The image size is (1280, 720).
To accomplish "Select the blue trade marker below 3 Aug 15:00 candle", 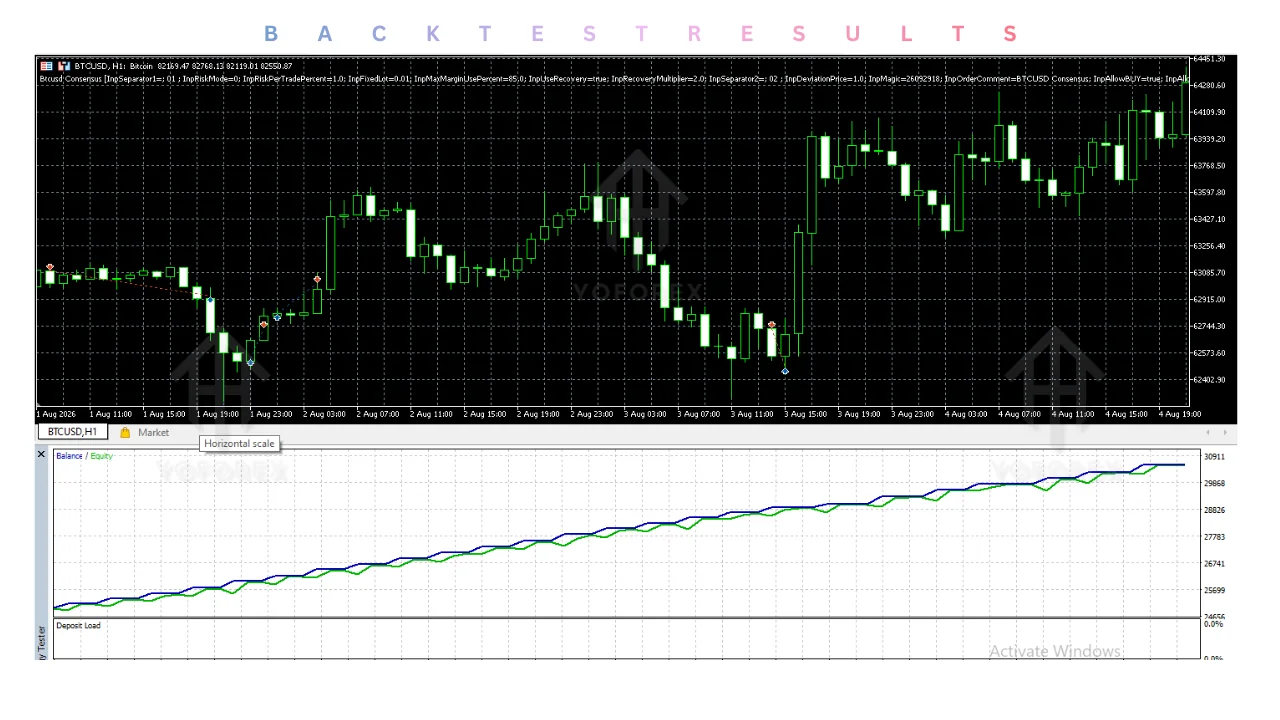I will [785, 372].
